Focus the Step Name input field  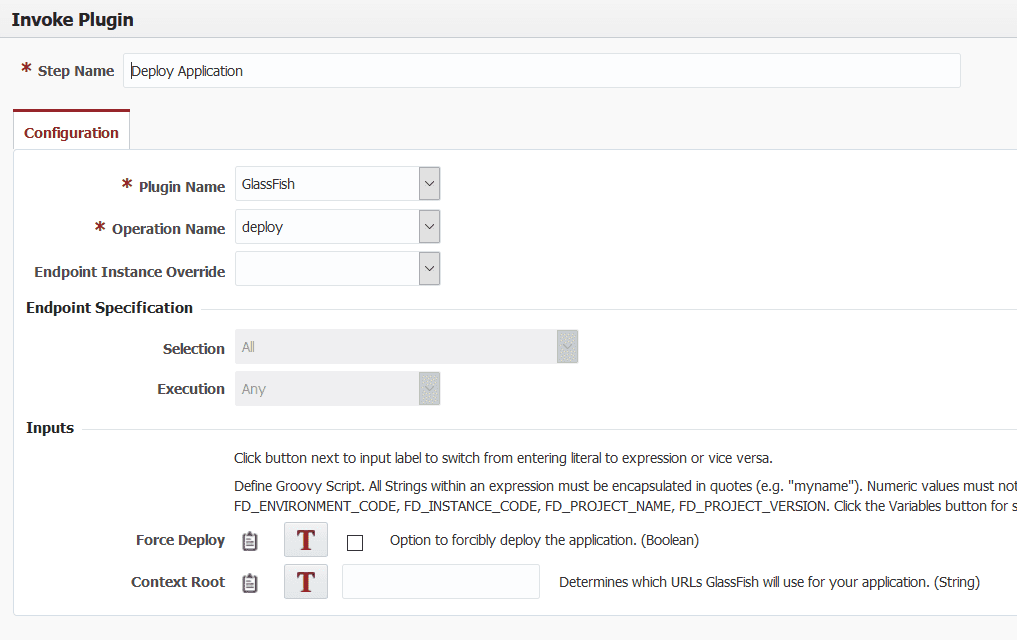pos(542,71)
